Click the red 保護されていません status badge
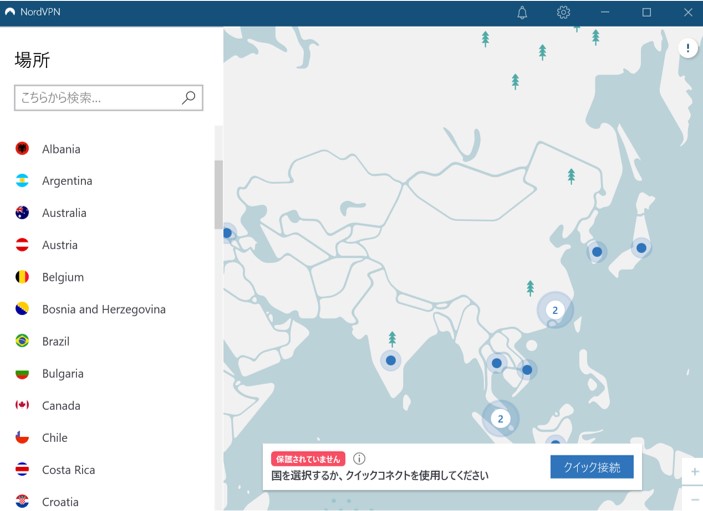 tap(307, 458)
